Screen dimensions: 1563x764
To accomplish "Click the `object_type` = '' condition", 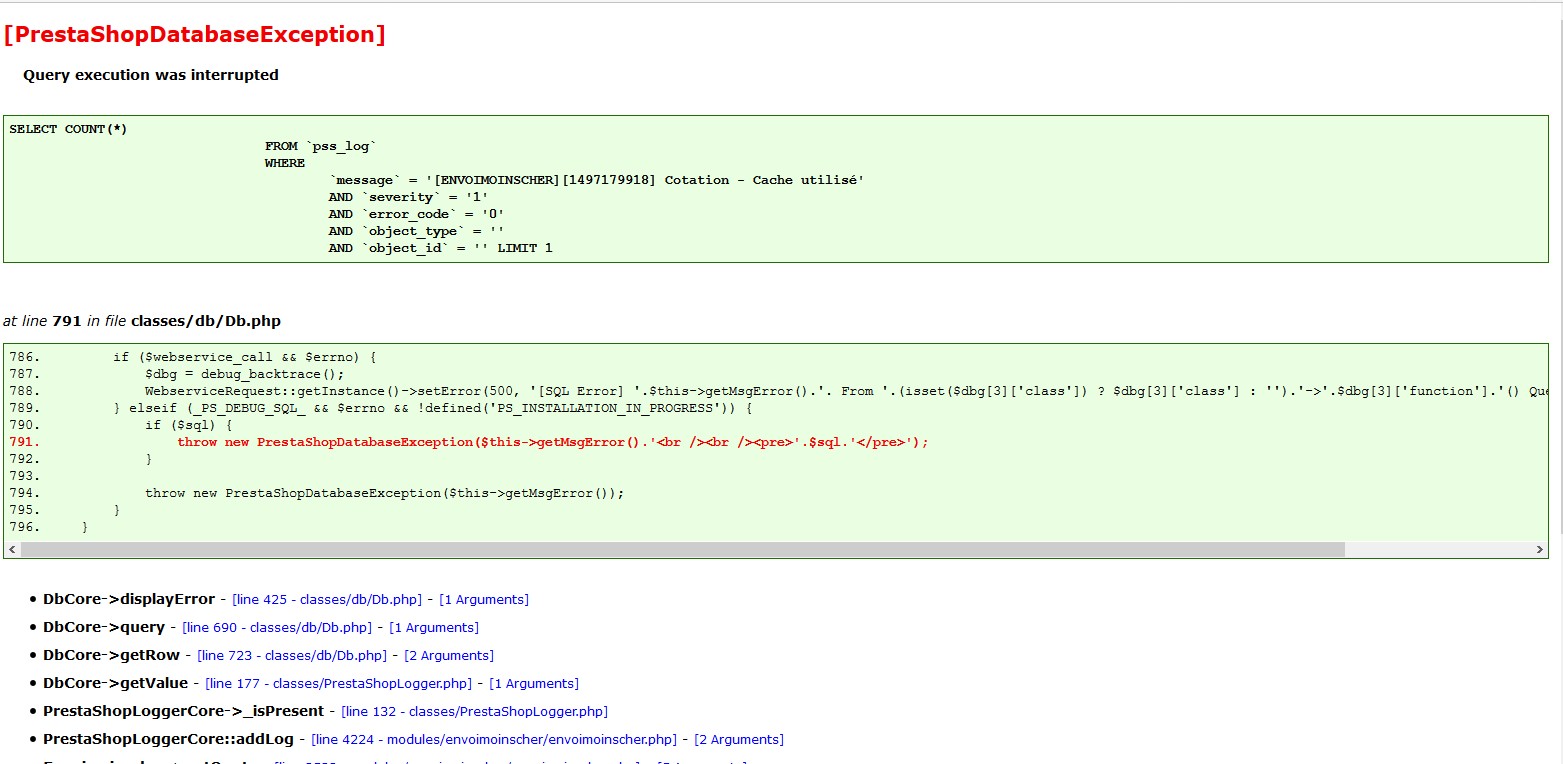I will [416, 231].
